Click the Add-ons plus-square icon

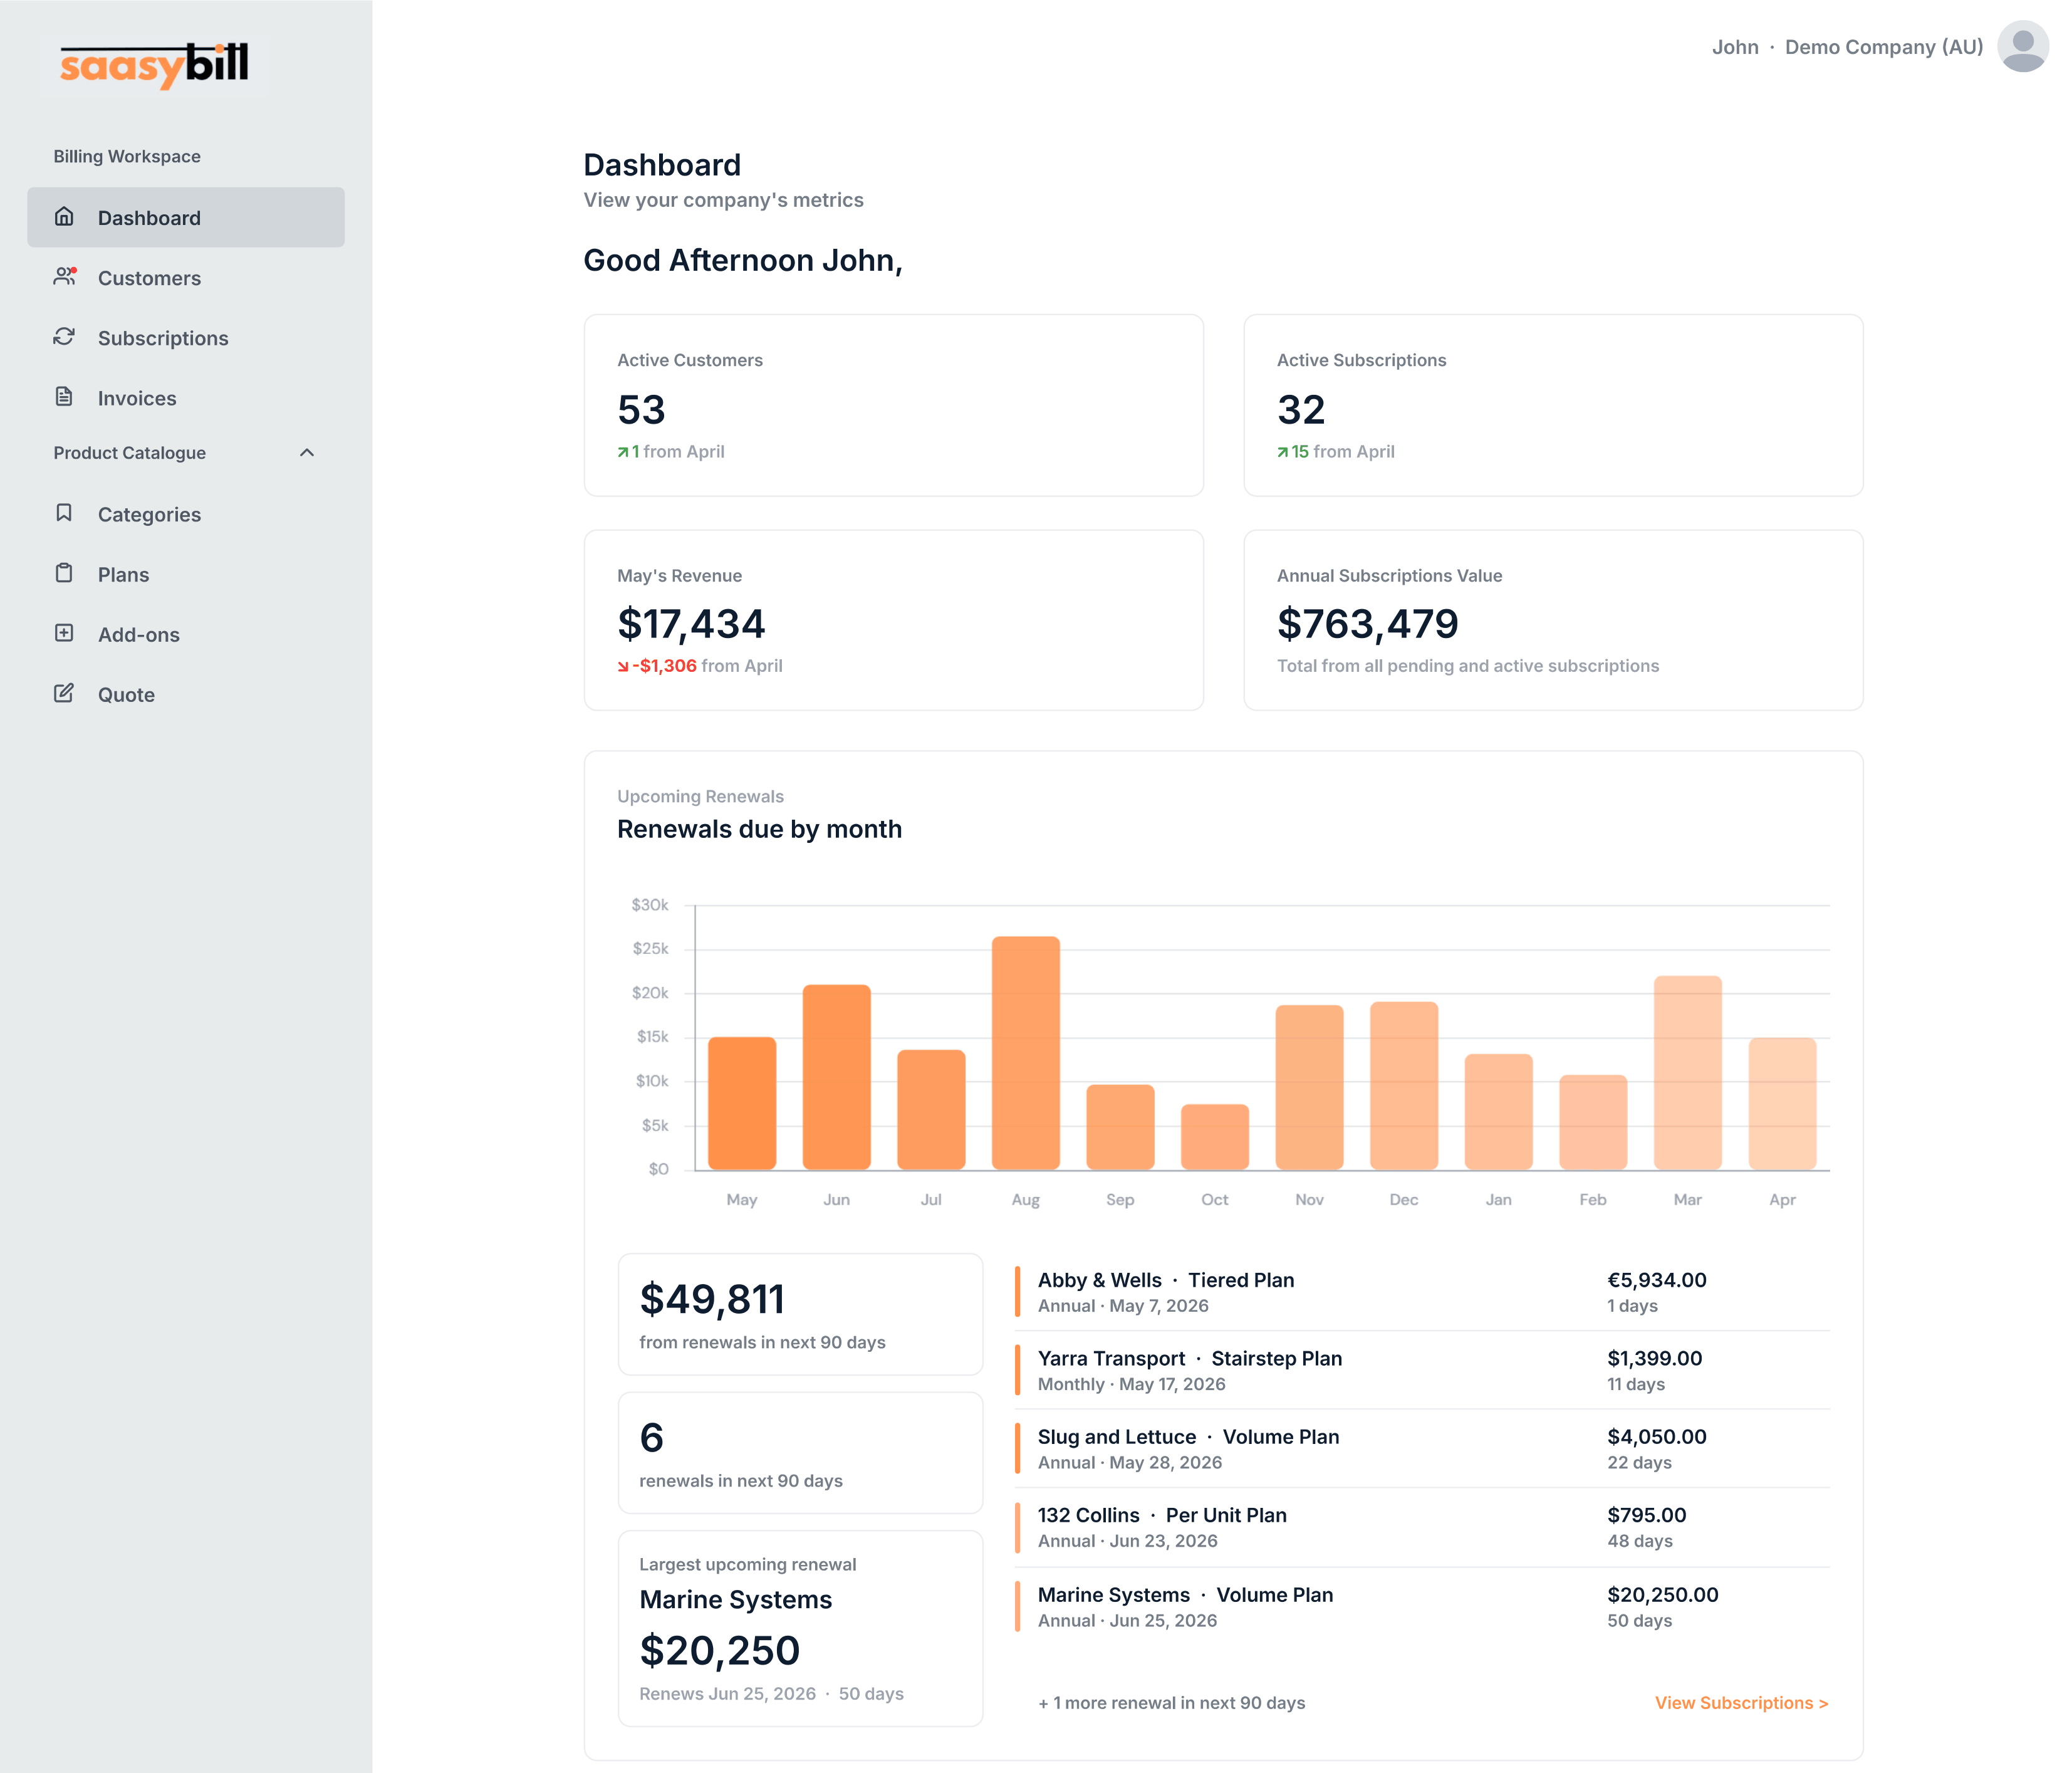[64, 633]
